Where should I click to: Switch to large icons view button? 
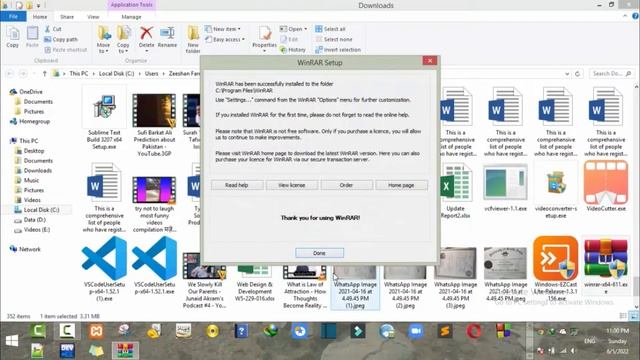coord(633,316)
